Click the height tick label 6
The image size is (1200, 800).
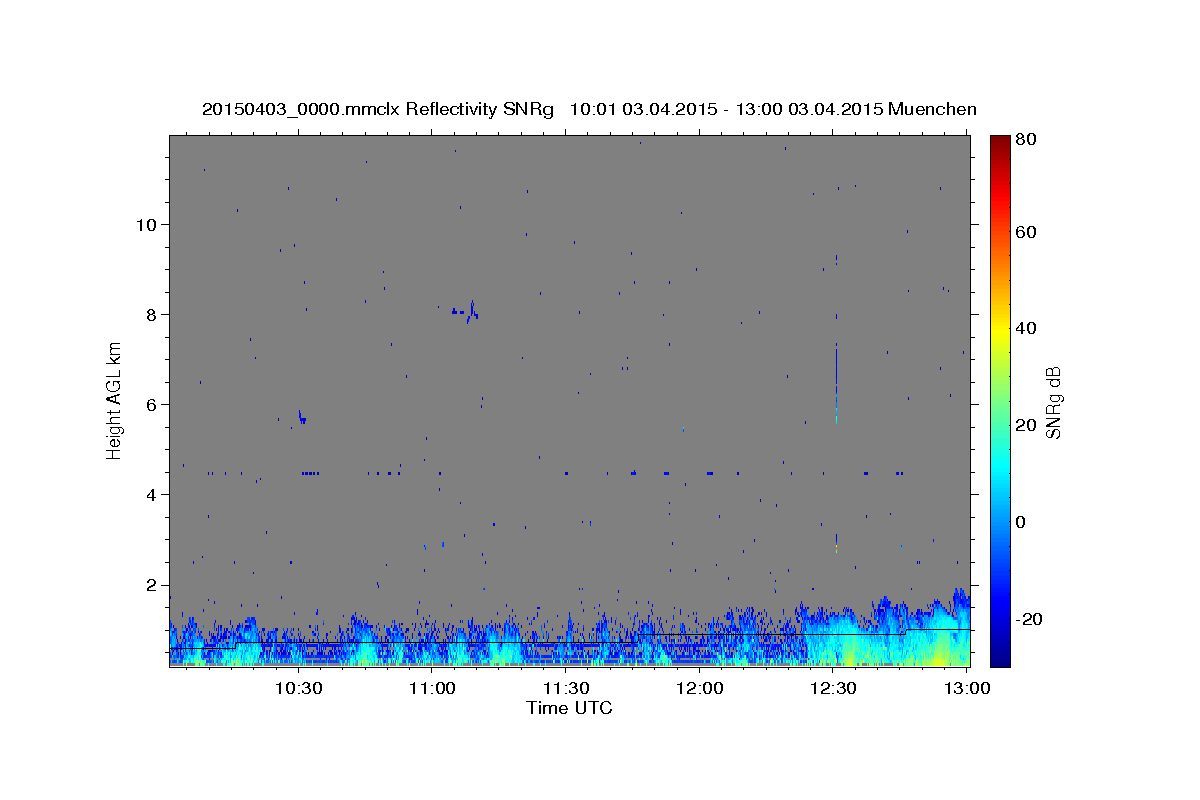point(150,404)
